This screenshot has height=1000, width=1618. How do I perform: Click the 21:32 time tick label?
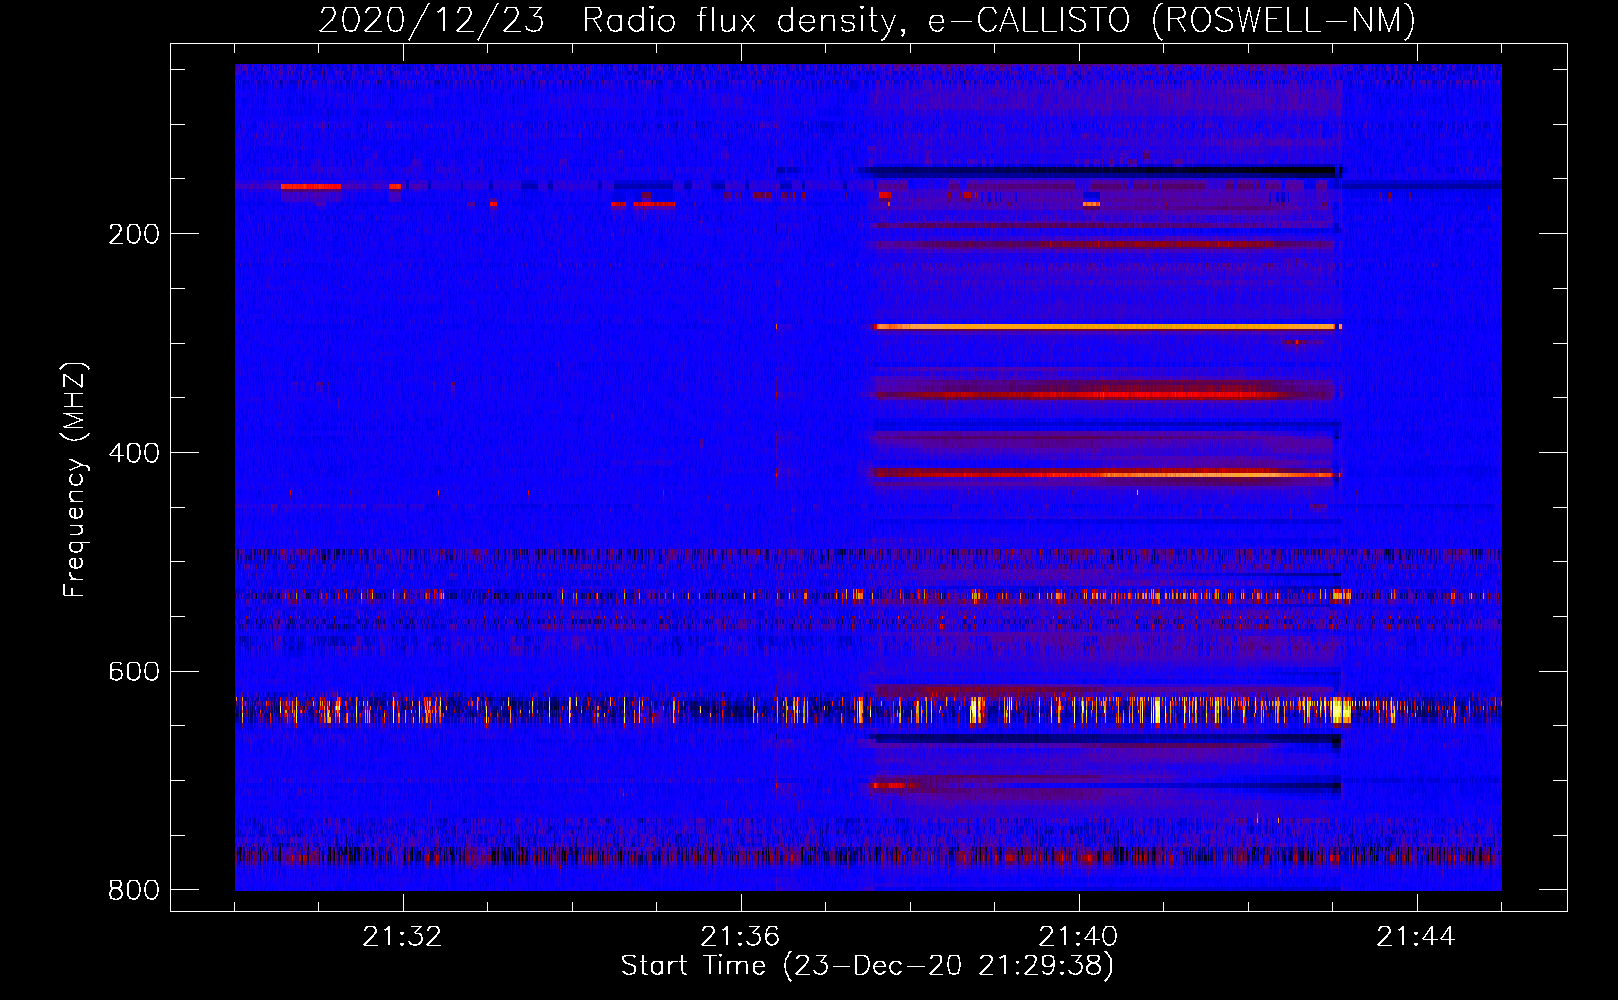(x=402, y=937)
